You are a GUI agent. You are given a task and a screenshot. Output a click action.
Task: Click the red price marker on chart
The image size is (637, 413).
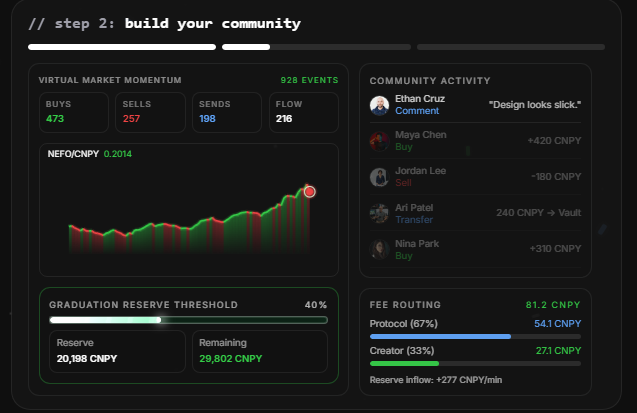[310, 192]
